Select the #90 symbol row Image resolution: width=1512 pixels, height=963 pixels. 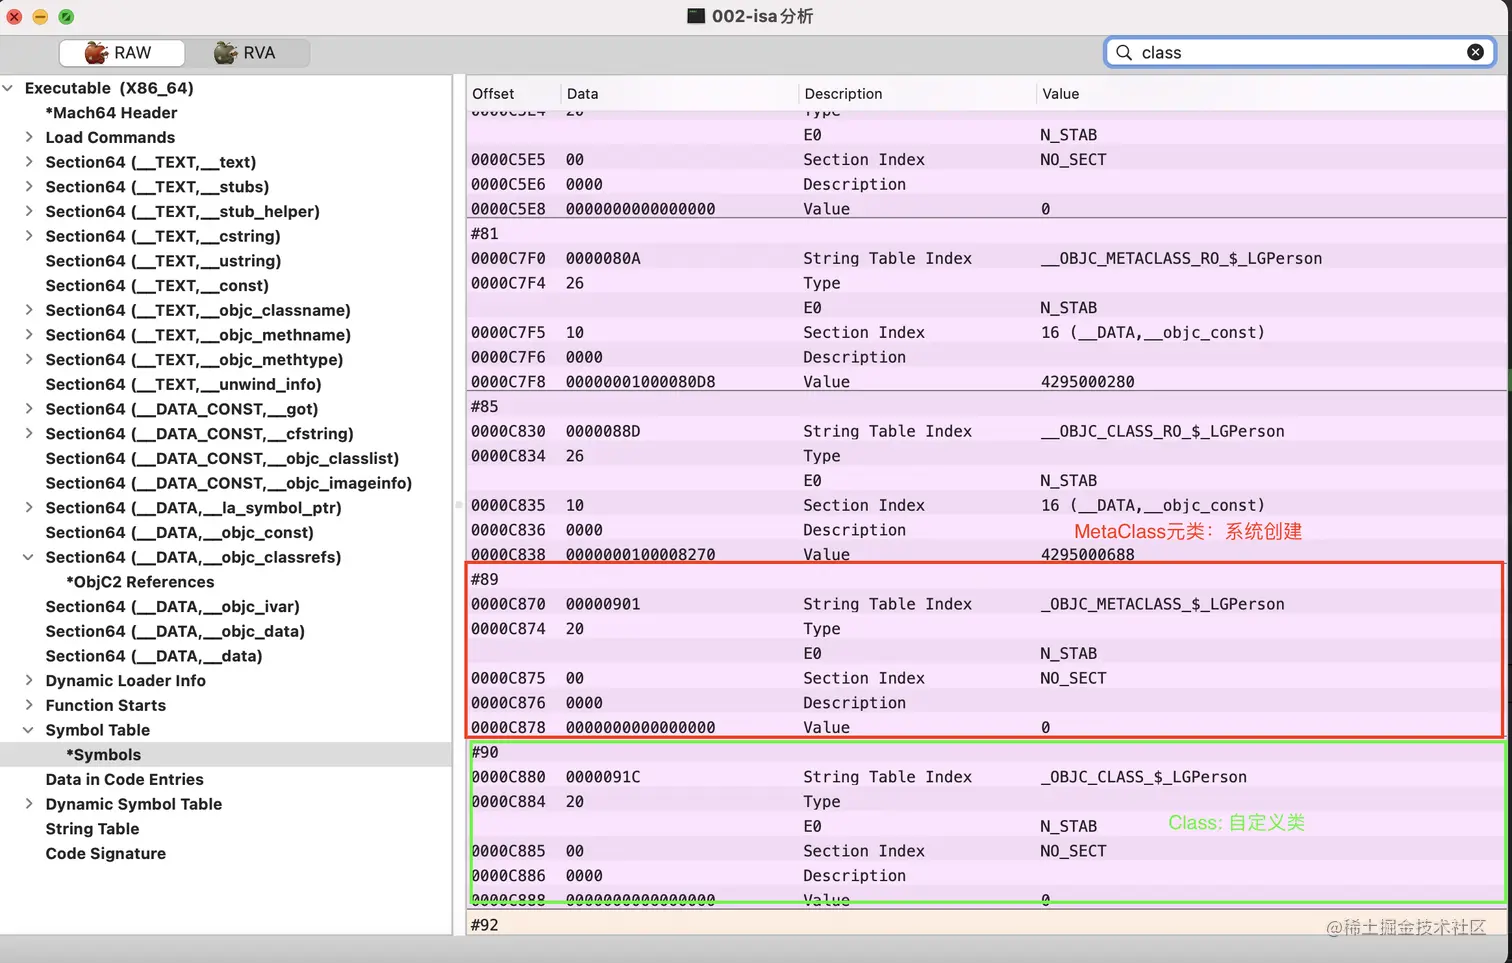(x=986, y=752)
